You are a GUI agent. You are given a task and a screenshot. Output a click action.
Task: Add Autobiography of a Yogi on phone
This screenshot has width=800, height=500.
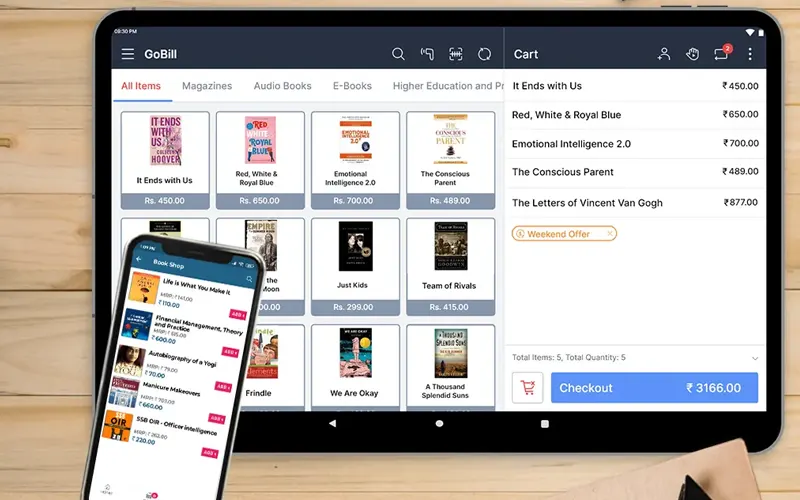223,387
